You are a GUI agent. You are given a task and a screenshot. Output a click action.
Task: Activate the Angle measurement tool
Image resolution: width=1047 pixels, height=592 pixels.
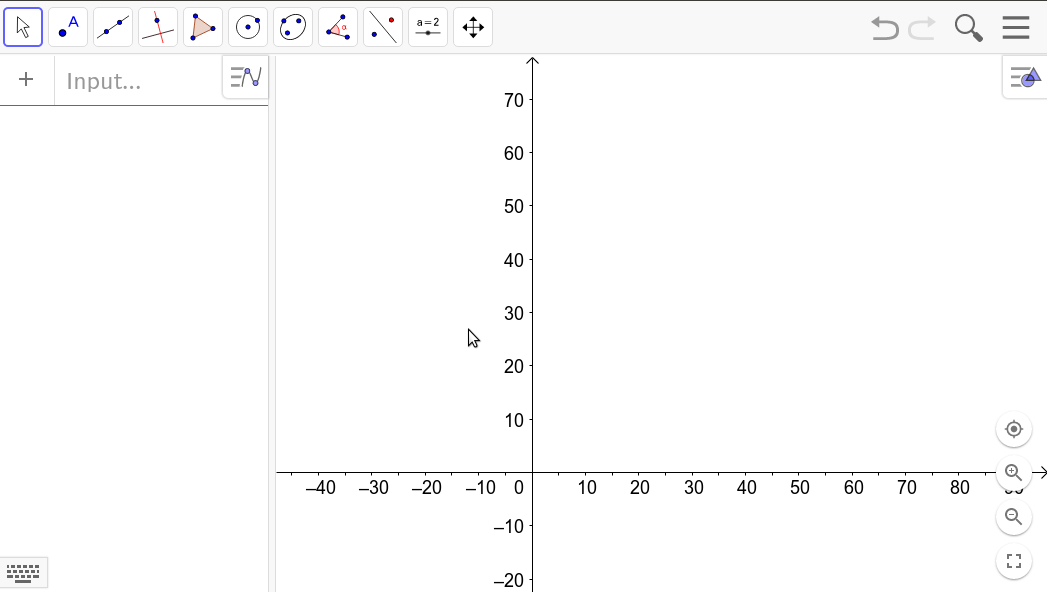pyautogui.click(x=337, y=27)
